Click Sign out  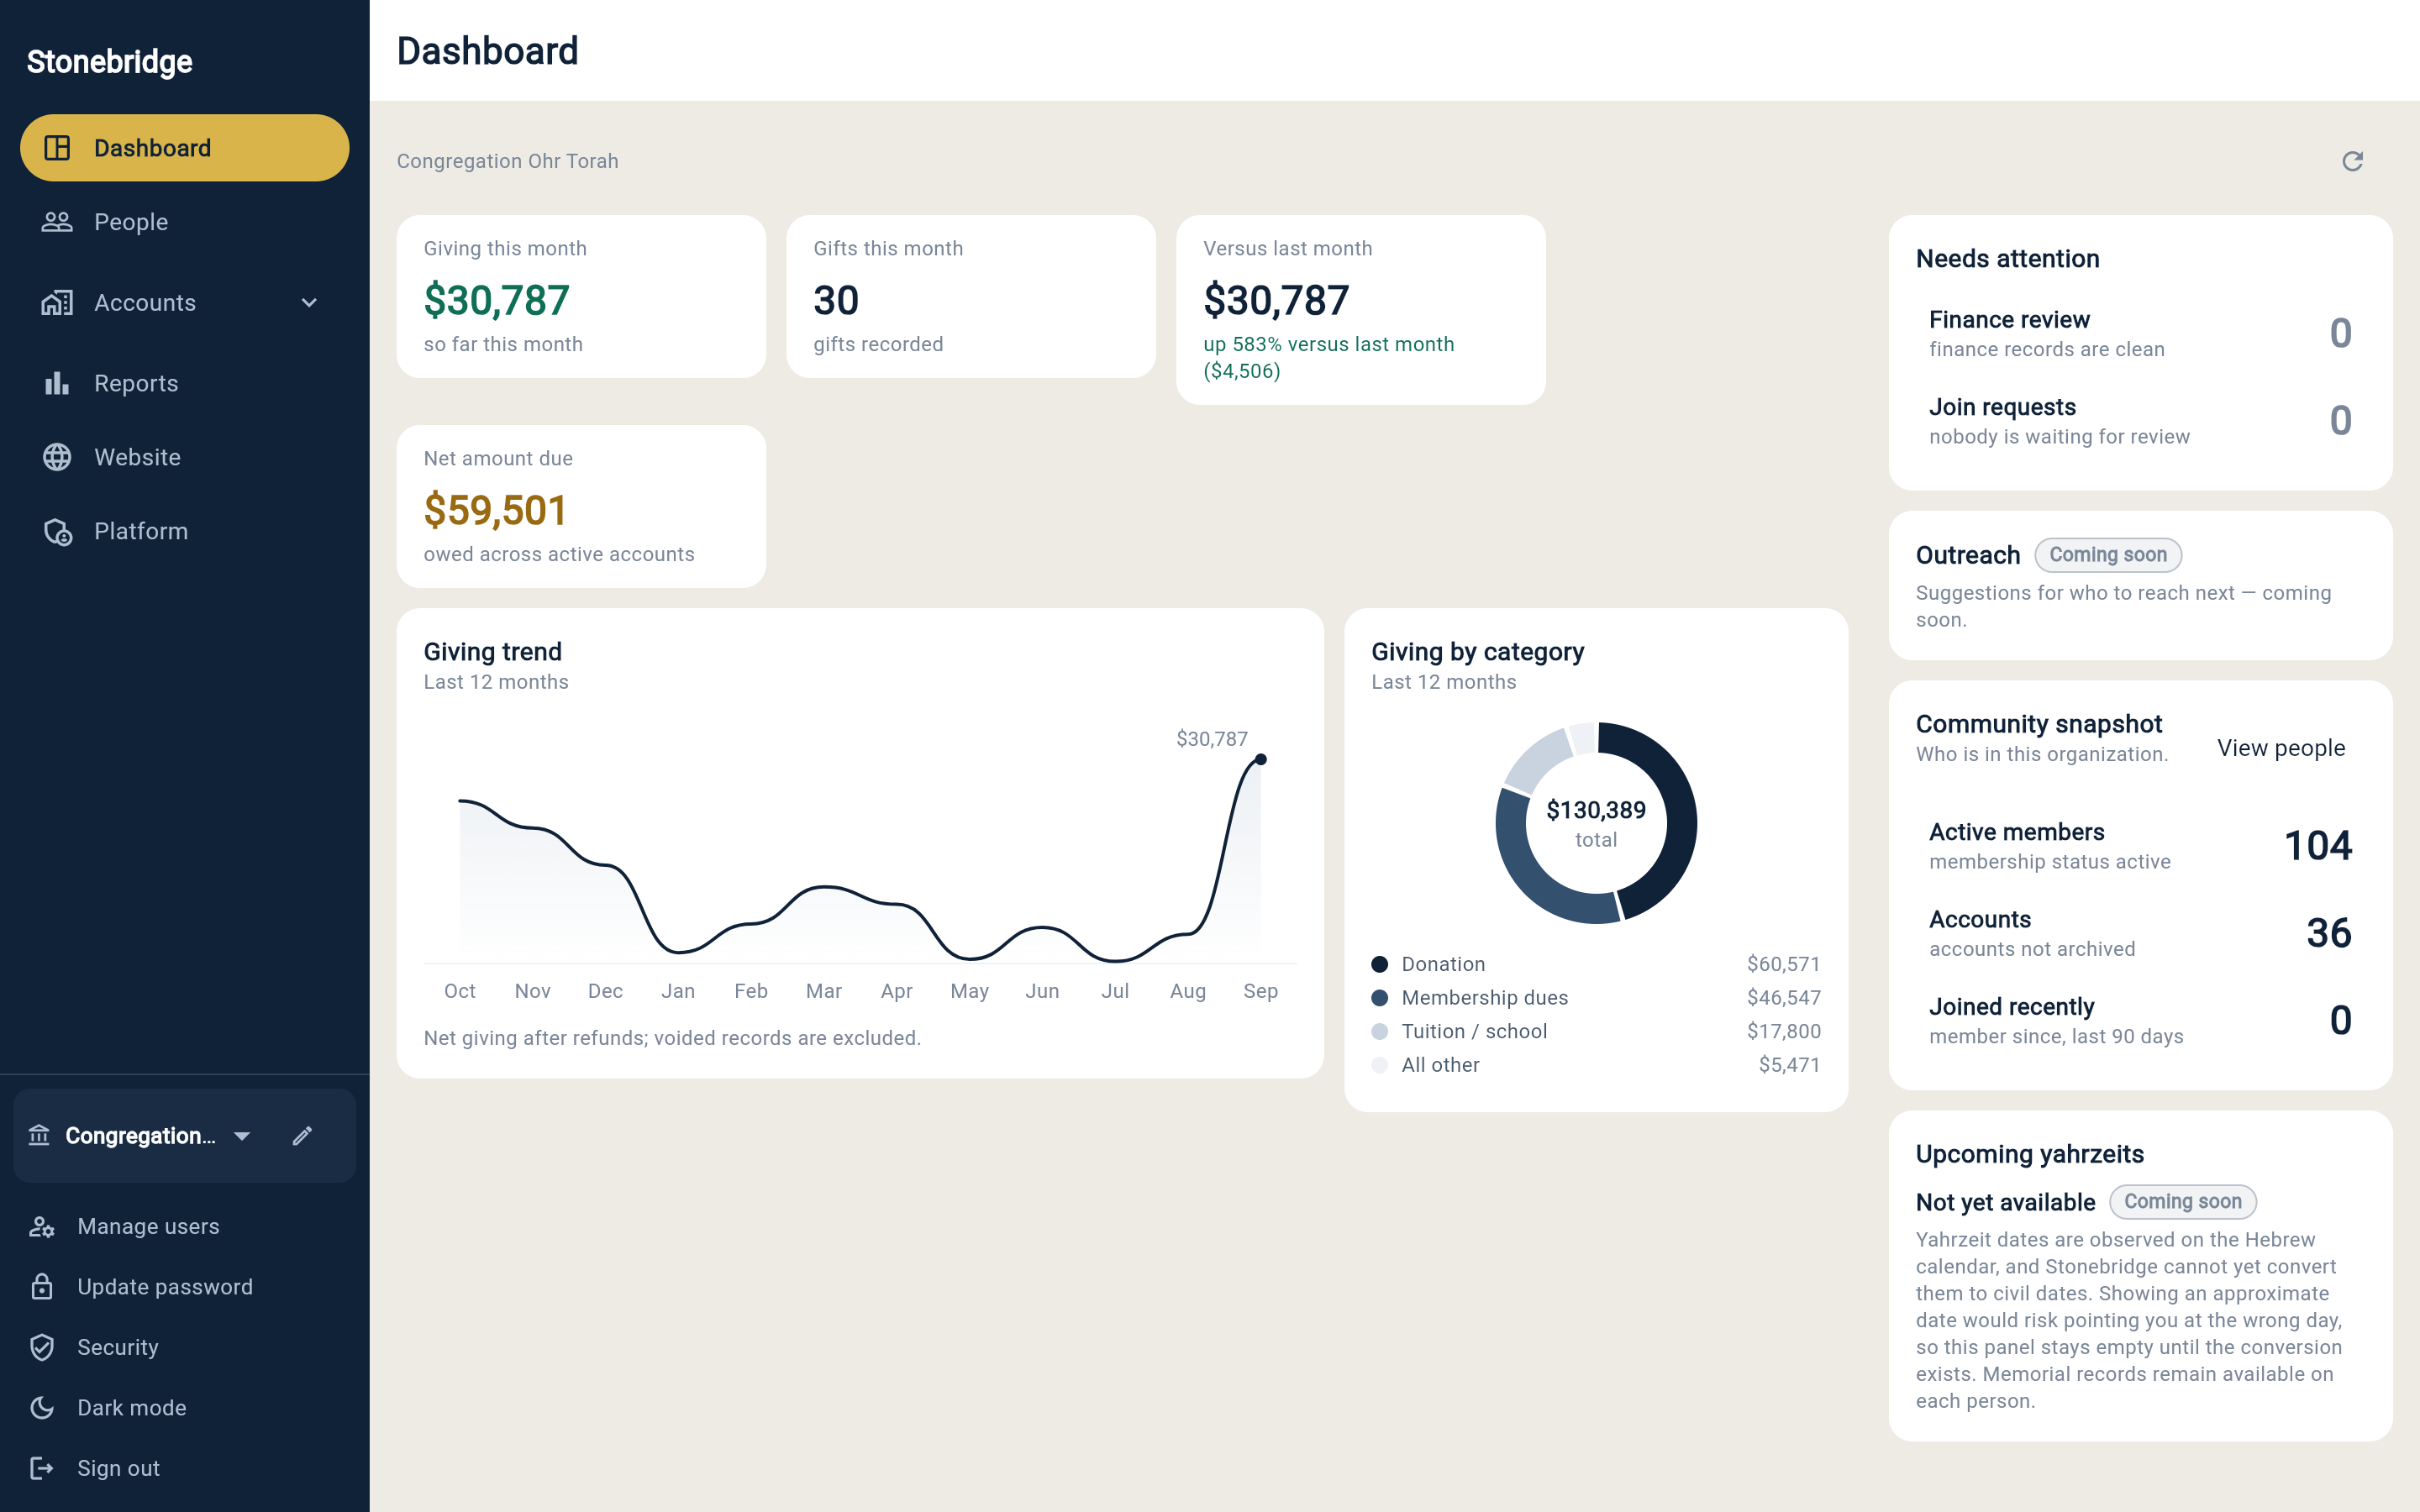(185, 1468)
